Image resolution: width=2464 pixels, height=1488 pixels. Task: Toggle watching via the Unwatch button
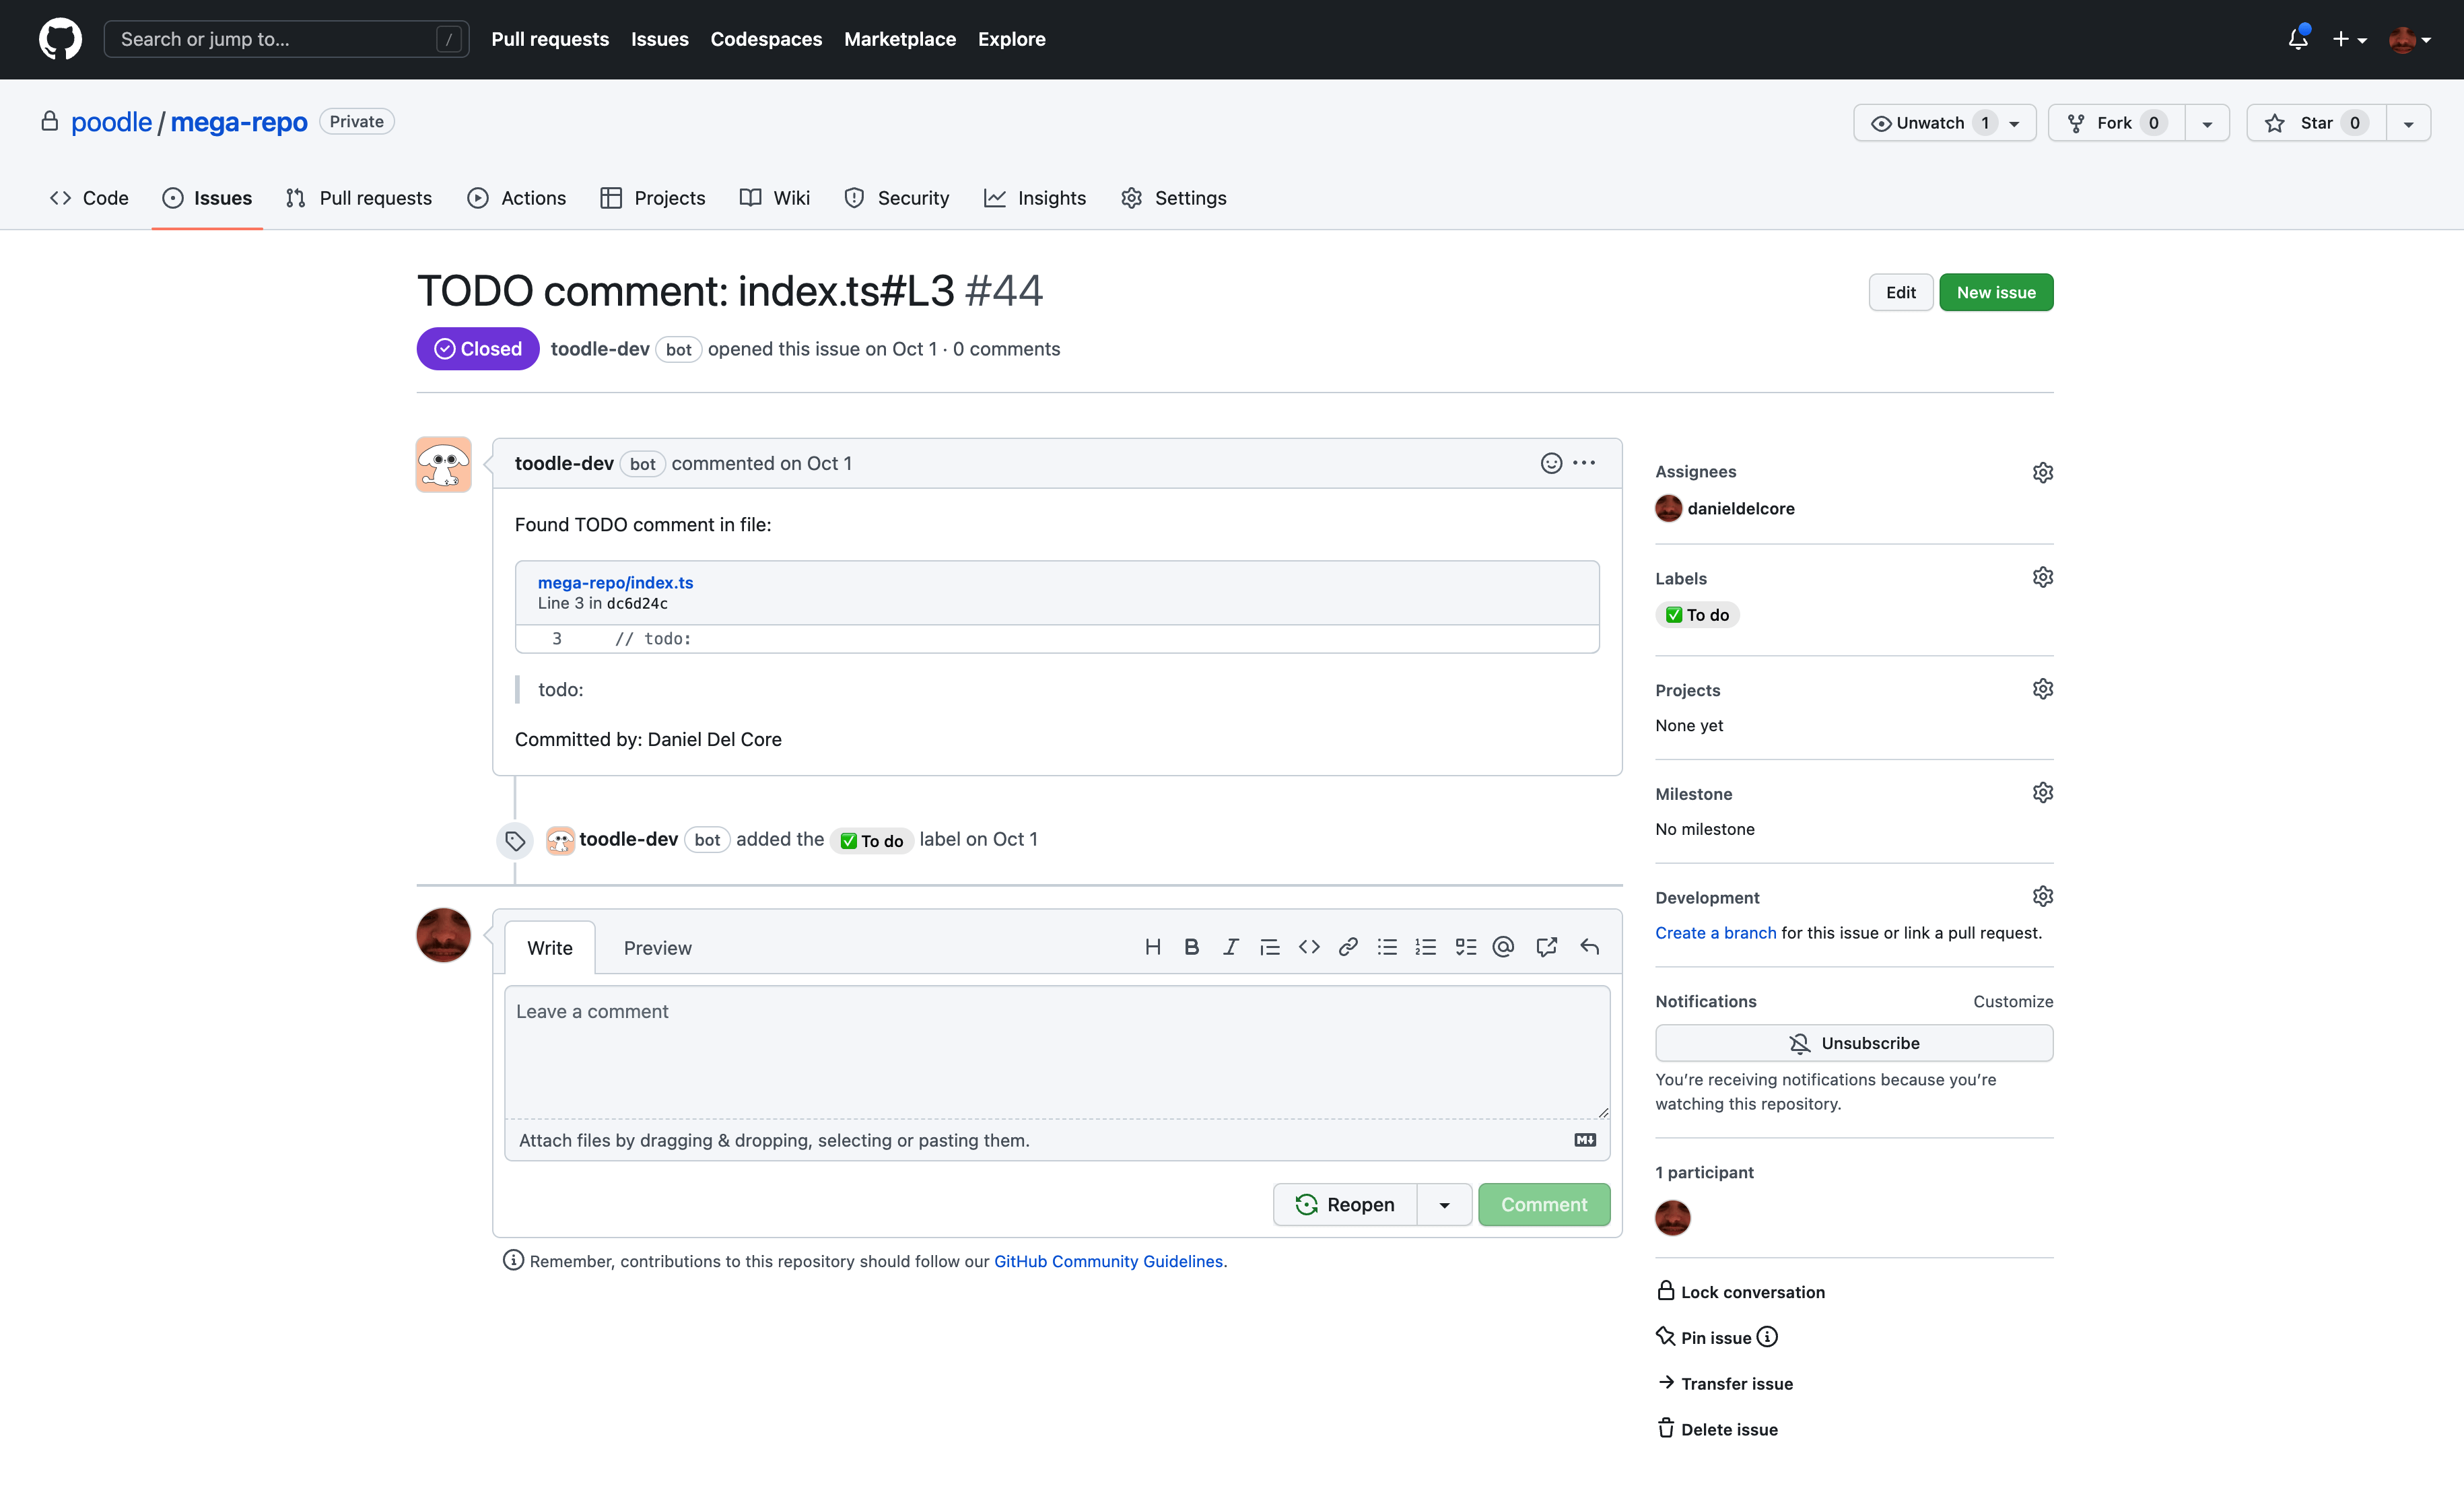1929,123
